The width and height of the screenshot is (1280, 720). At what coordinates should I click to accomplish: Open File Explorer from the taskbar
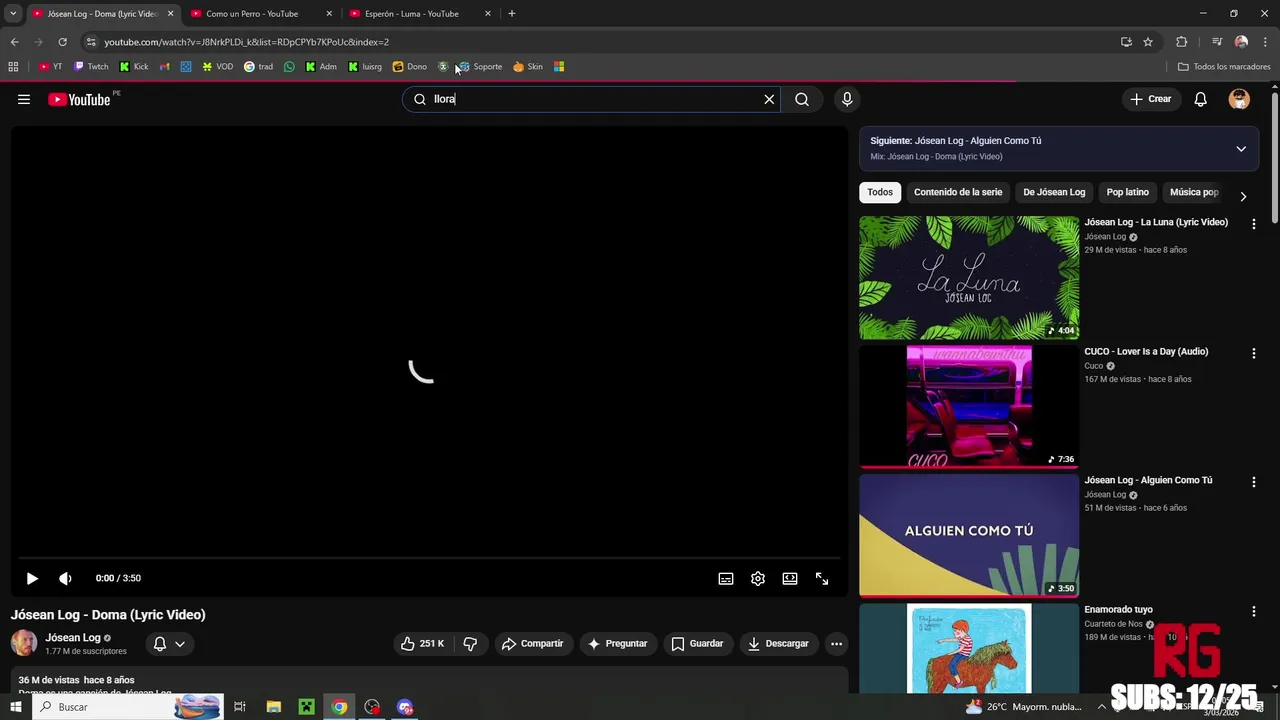(x=273, y=707)
